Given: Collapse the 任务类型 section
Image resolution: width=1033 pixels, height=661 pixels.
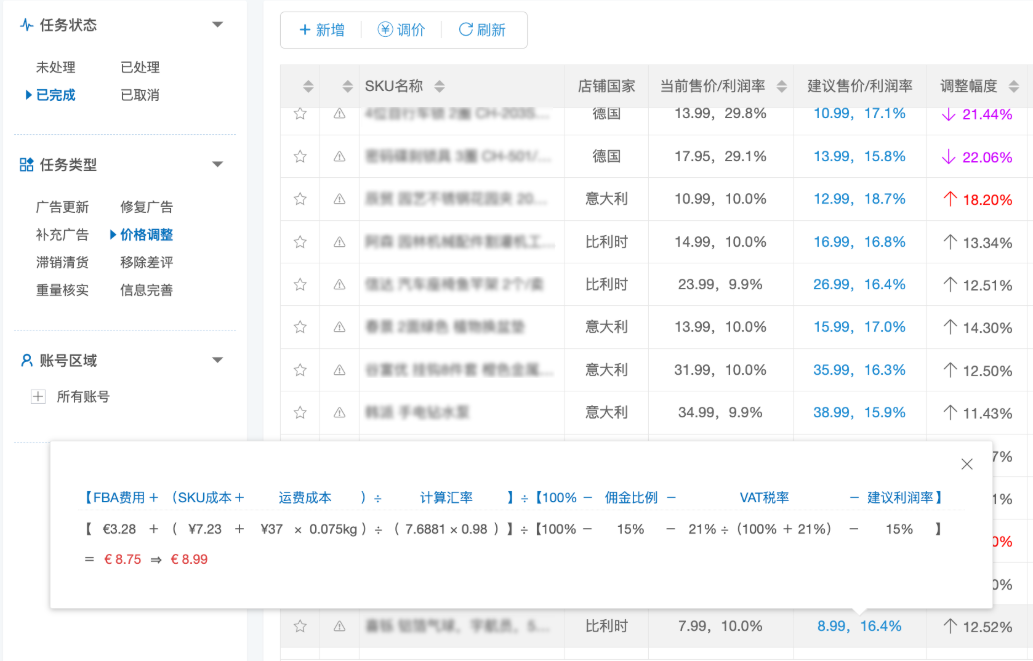Looking at the screenshot, I should pos(217,165).
